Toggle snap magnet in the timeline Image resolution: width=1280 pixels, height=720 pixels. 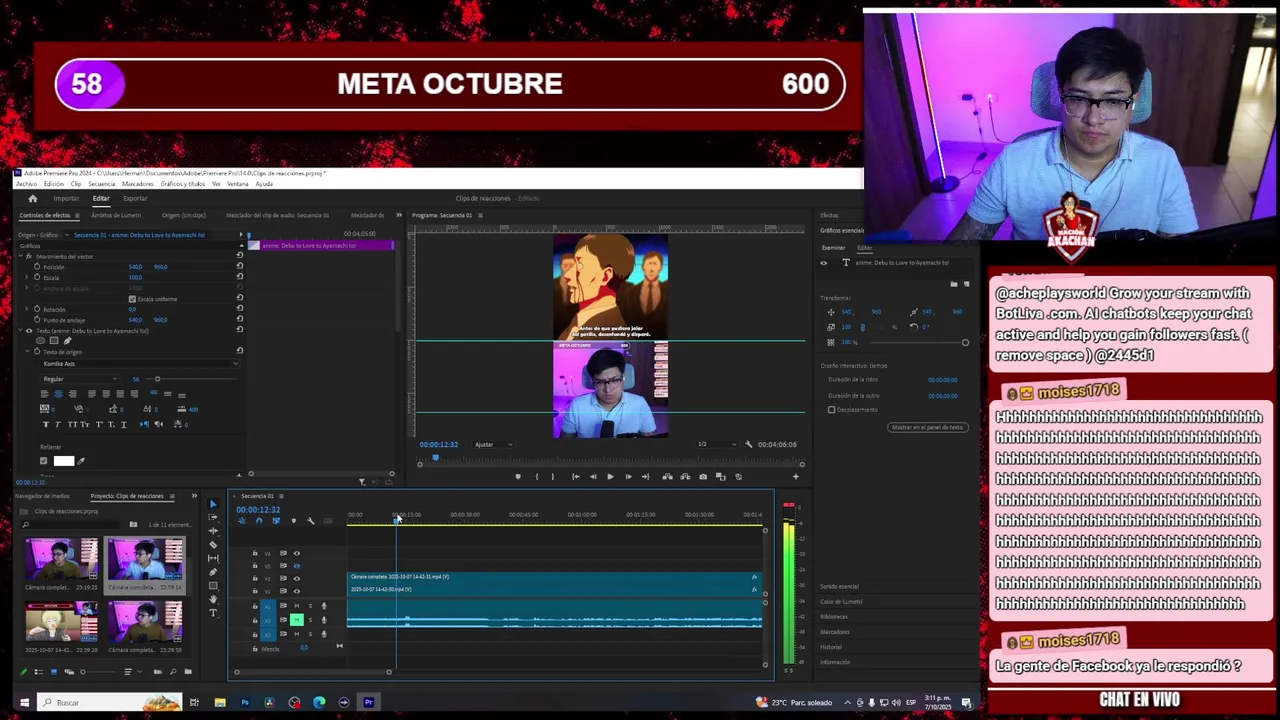pyautogui.click(x=258, y=521)
